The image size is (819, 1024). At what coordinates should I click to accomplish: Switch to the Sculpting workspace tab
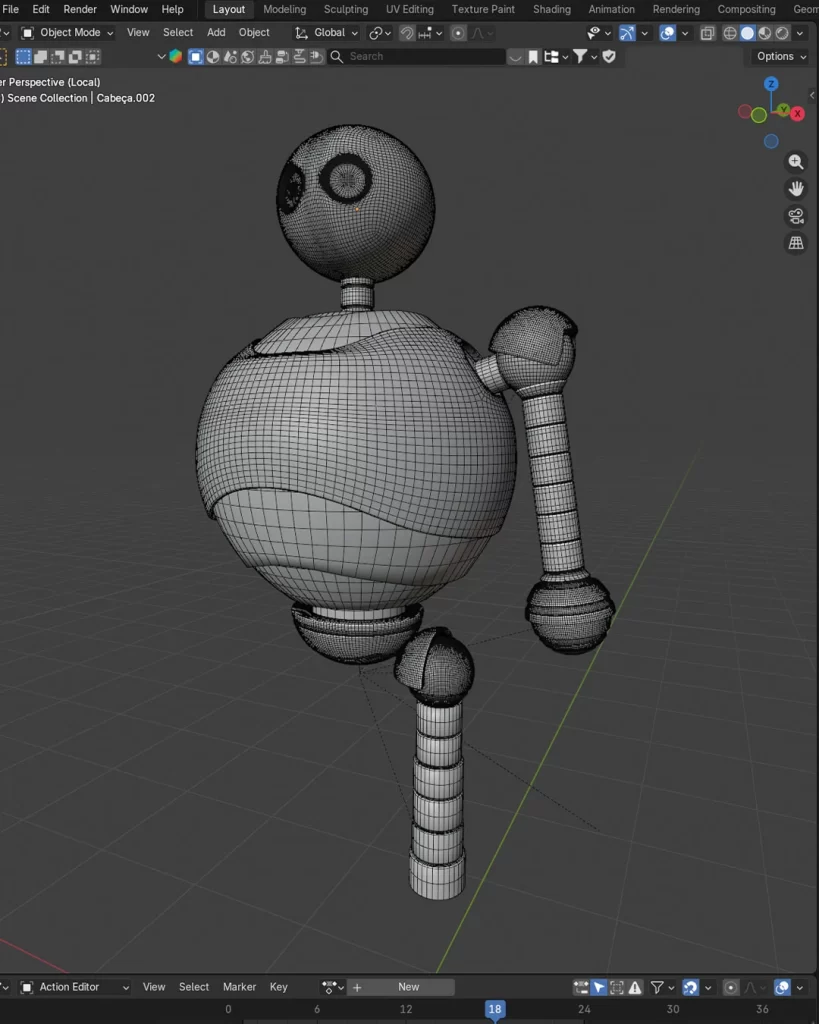(345, 9)
